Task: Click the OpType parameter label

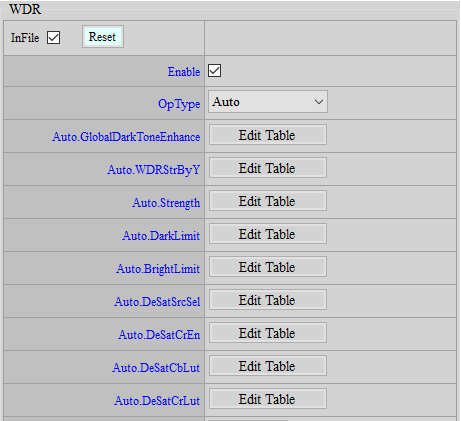Action: (179, 104)
